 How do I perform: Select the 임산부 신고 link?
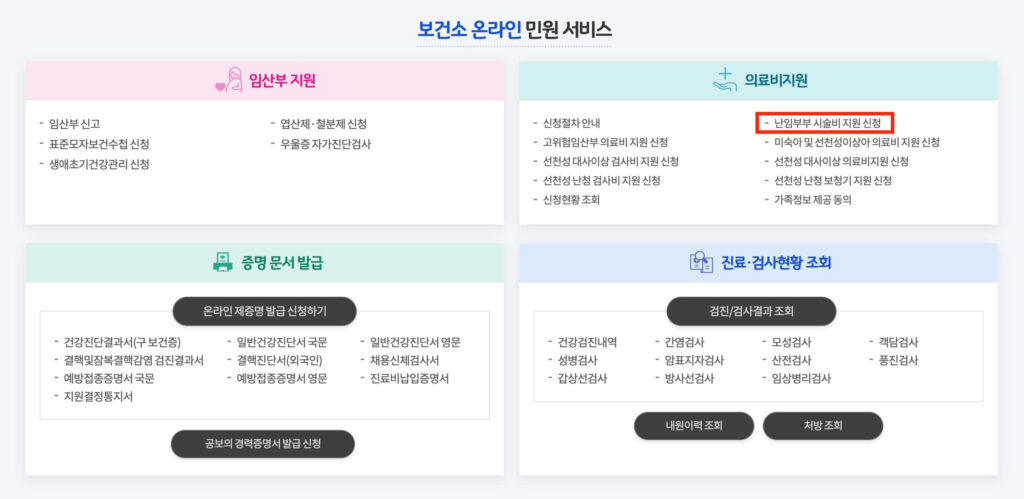[74, 124]
